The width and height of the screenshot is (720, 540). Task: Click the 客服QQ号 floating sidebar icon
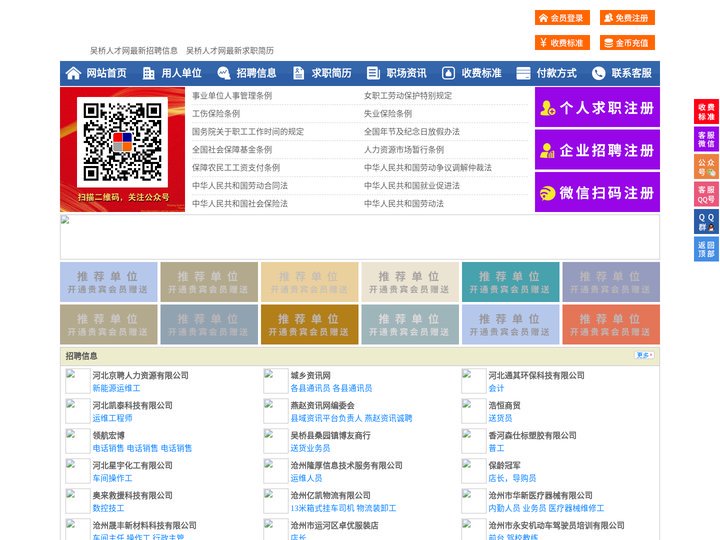click(706, 194)
